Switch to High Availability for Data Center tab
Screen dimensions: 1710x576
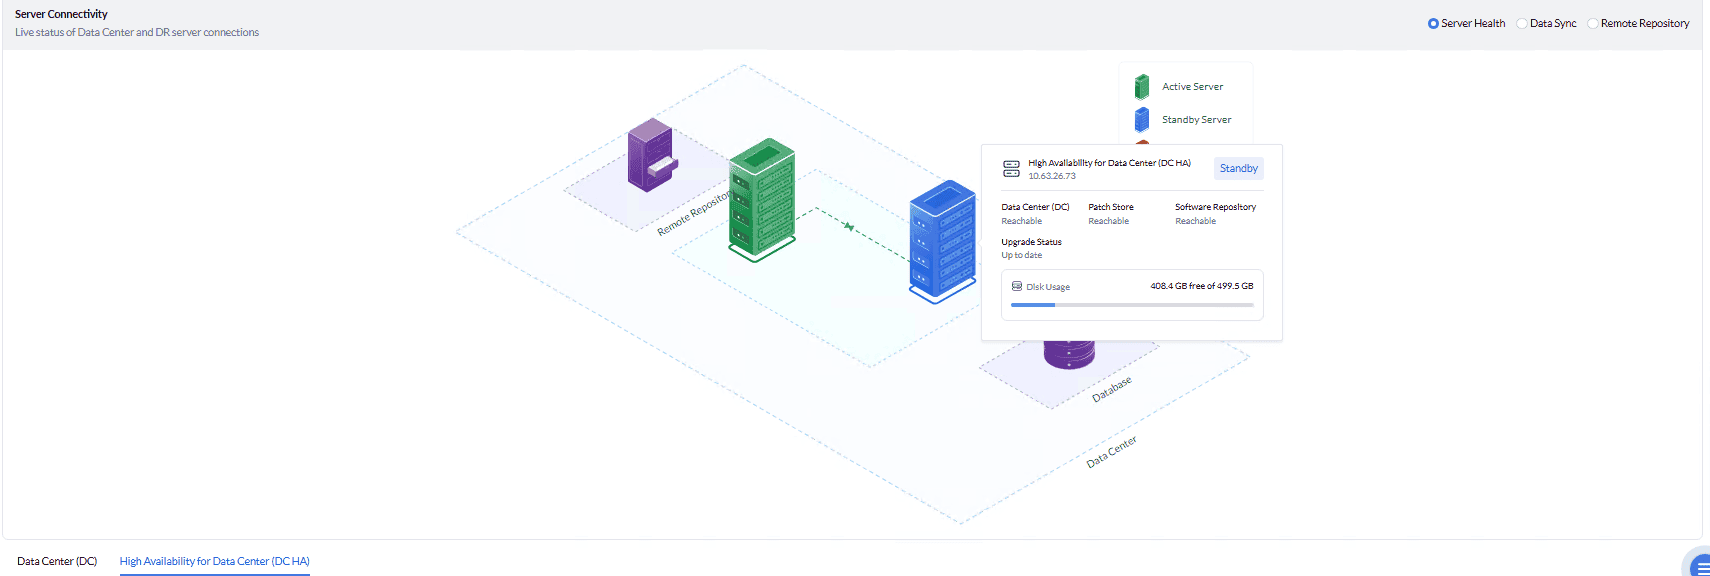click(215, 561)
